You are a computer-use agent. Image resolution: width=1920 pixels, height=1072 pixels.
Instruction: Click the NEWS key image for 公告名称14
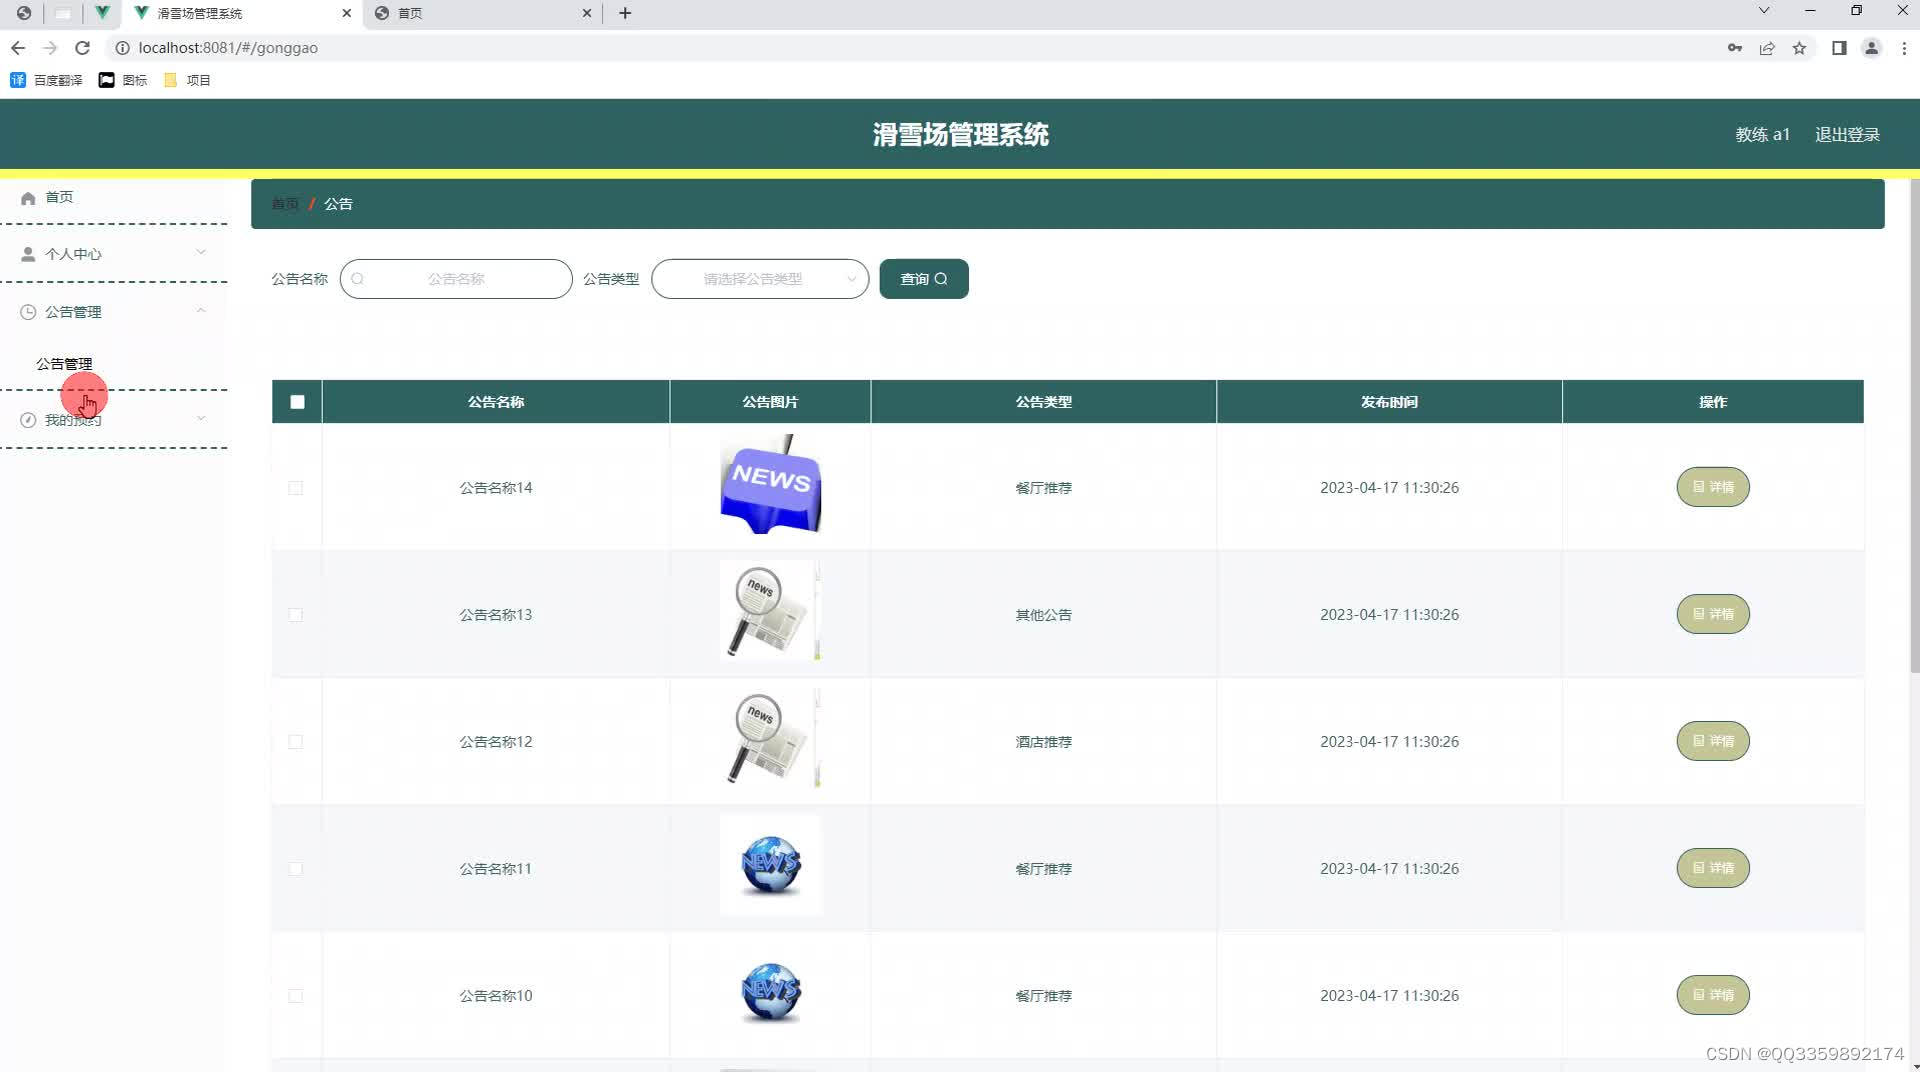click(770, 484)
